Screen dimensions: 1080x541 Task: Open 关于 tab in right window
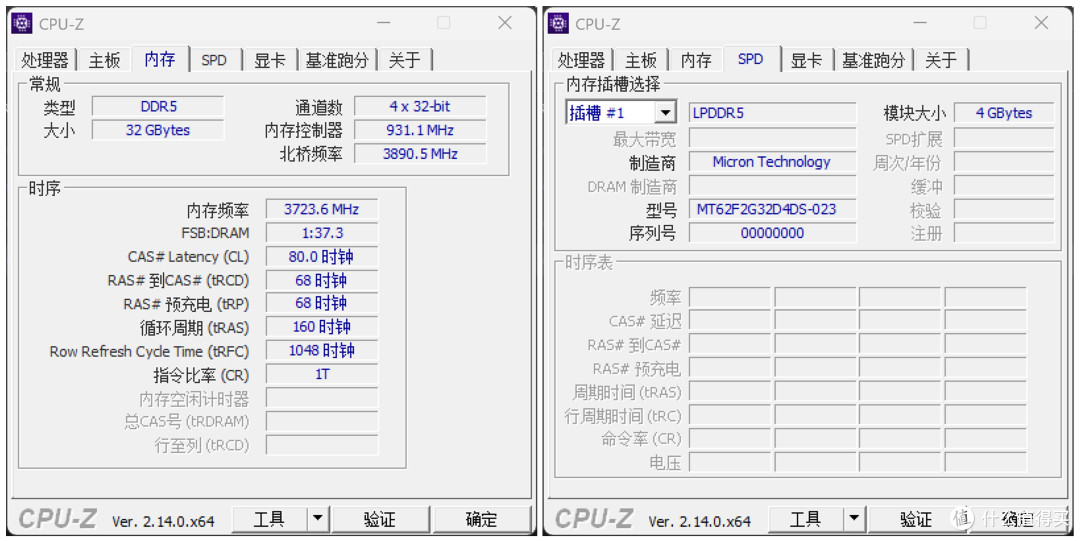click(x=941, y=60)
